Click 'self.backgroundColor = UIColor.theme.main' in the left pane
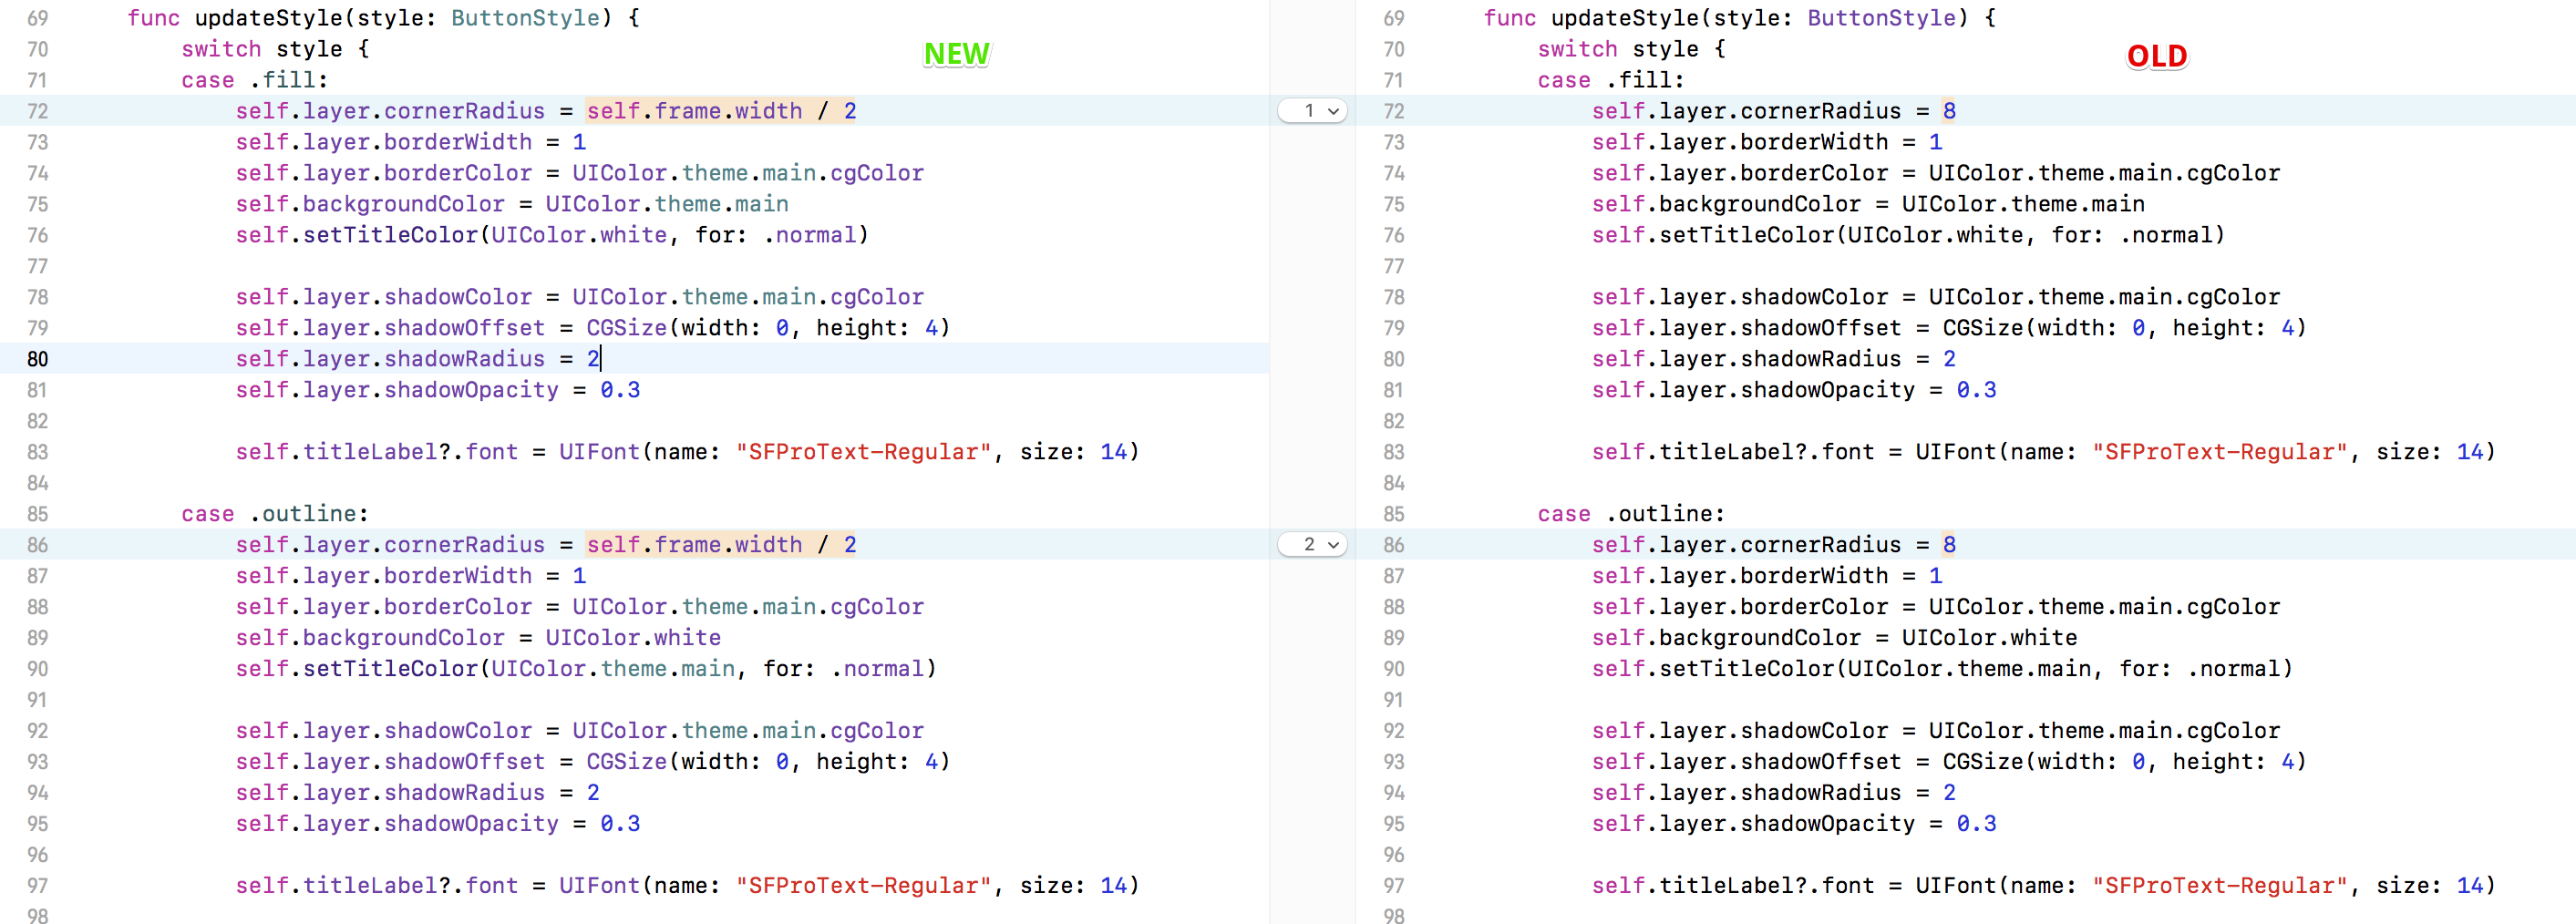 coord(512,204)
